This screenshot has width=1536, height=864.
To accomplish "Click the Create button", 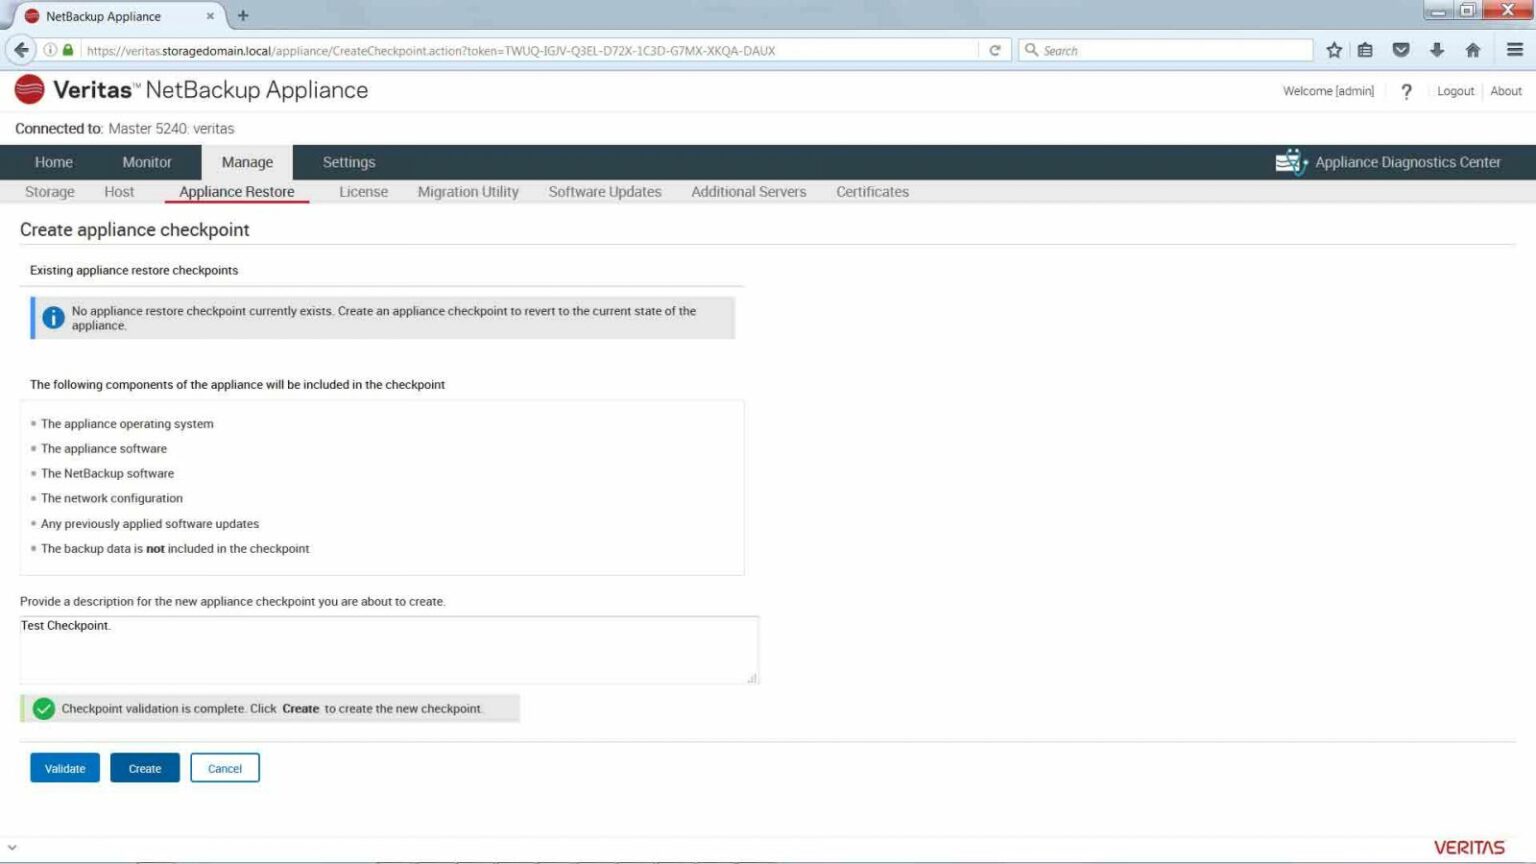I will pyautogui.click(x=145, y=768).
